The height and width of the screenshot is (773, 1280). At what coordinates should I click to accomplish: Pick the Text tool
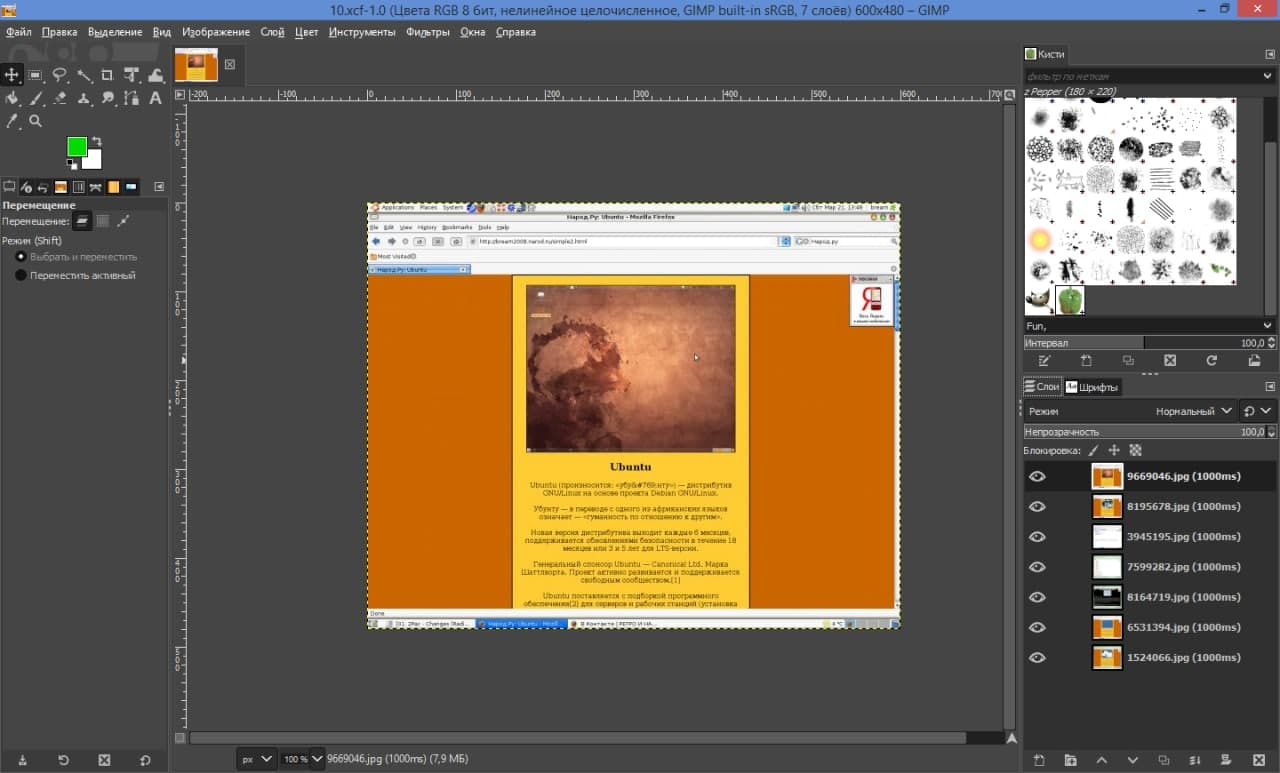coord(155,98)
